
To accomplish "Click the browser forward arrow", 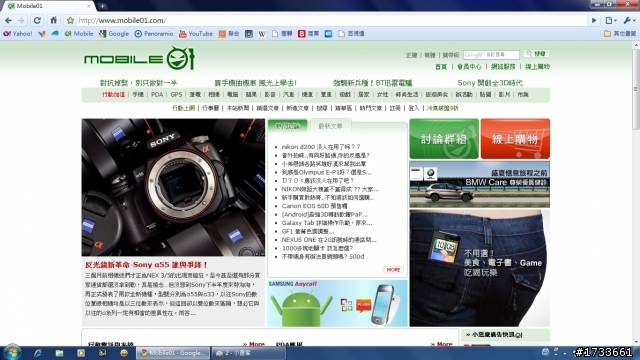I will coord(22,20).
